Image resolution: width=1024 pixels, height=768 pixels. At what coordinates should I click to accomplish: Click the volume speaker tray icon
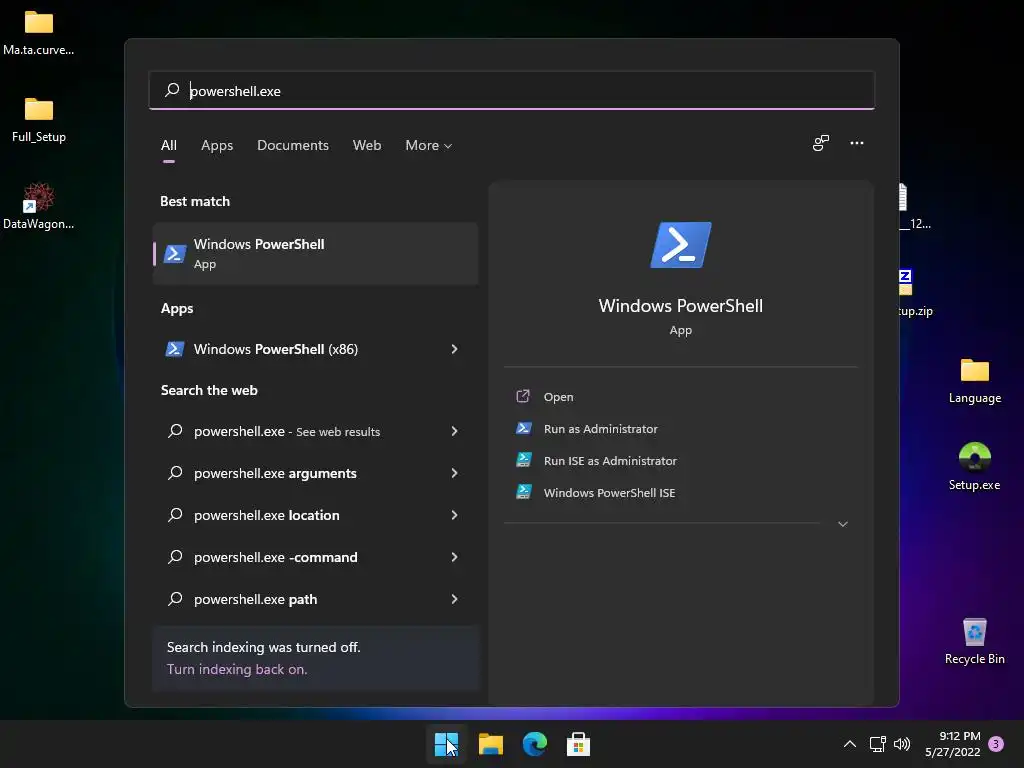[902, 744]
